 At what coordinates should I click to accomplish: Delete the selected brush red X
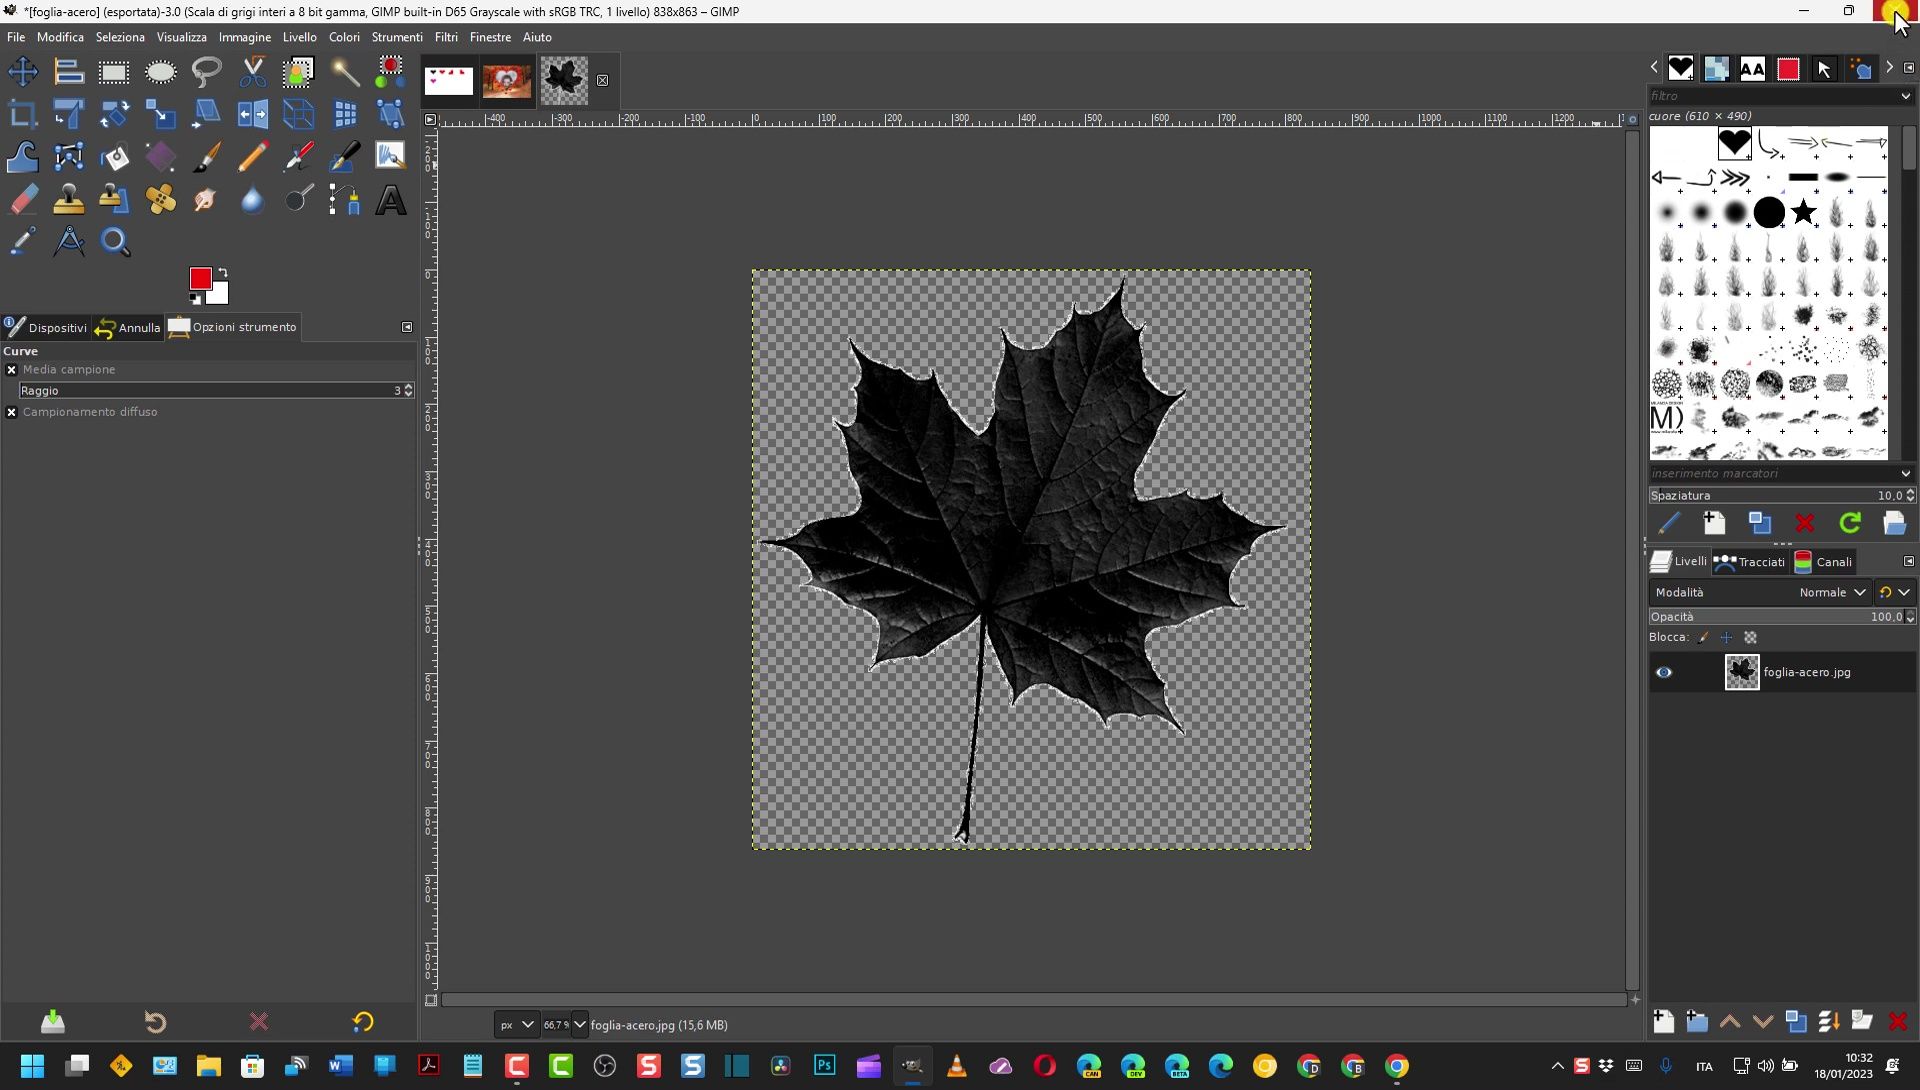[x=1804, y=523]
